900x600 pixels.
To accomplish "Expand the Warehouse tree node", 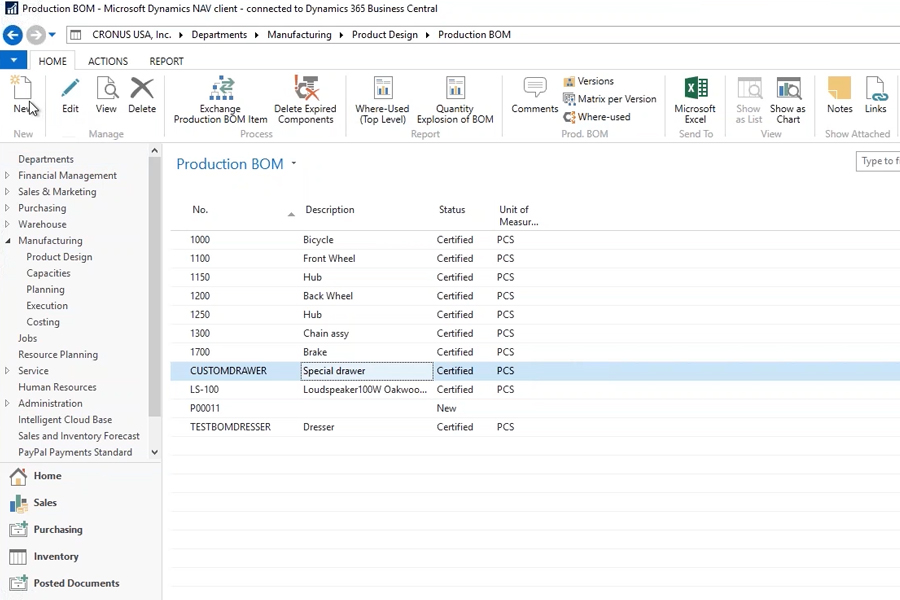I will click(7, 224).
